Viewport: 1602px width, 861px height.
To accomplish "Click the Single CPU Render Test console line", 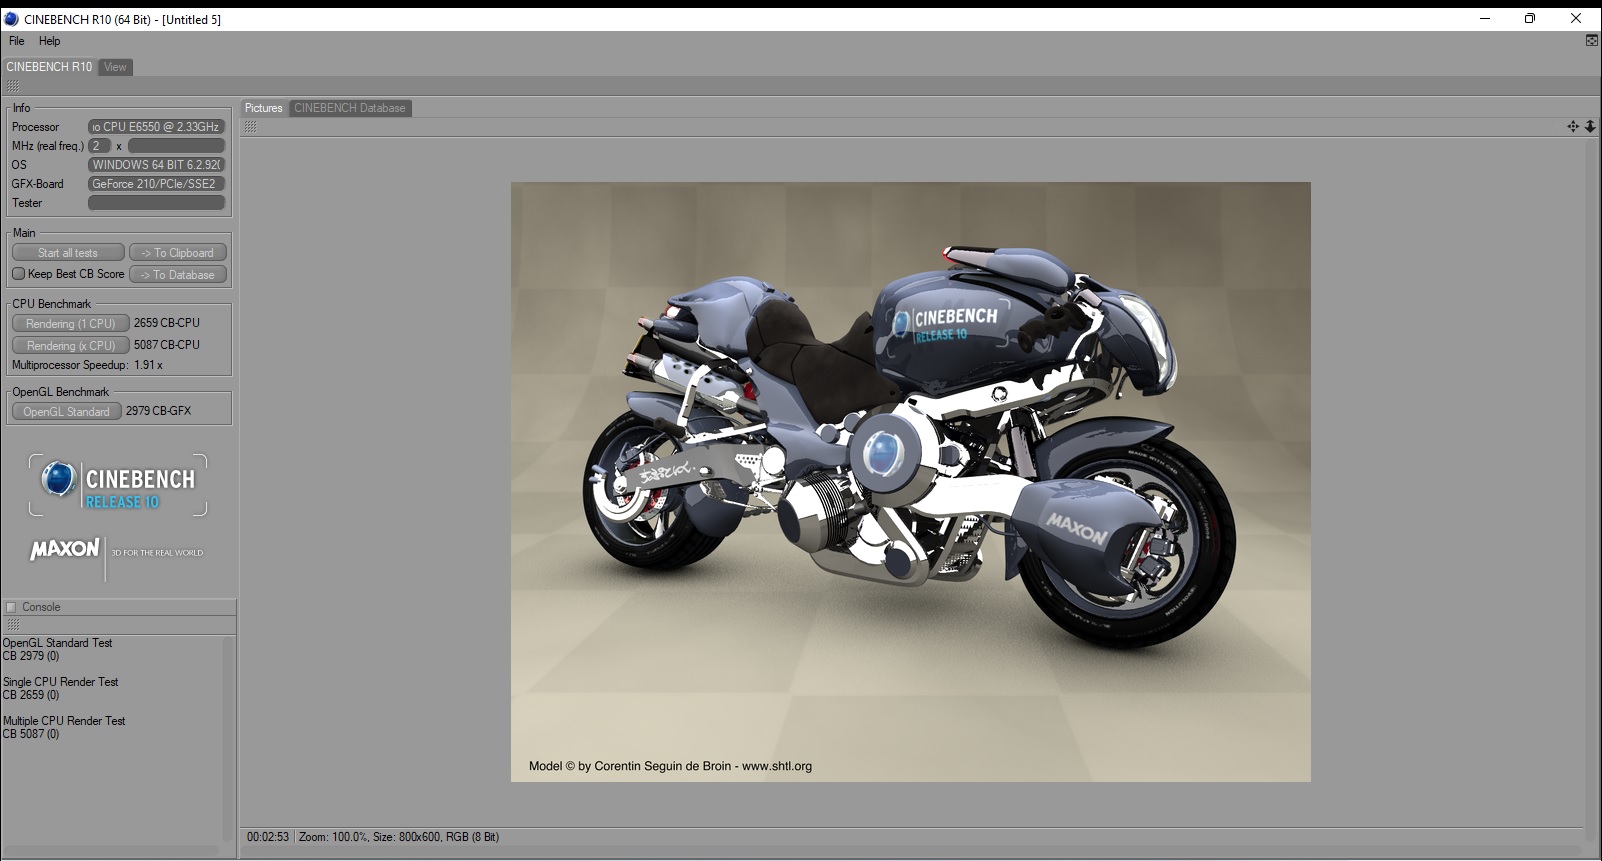I will coord(60,682).
